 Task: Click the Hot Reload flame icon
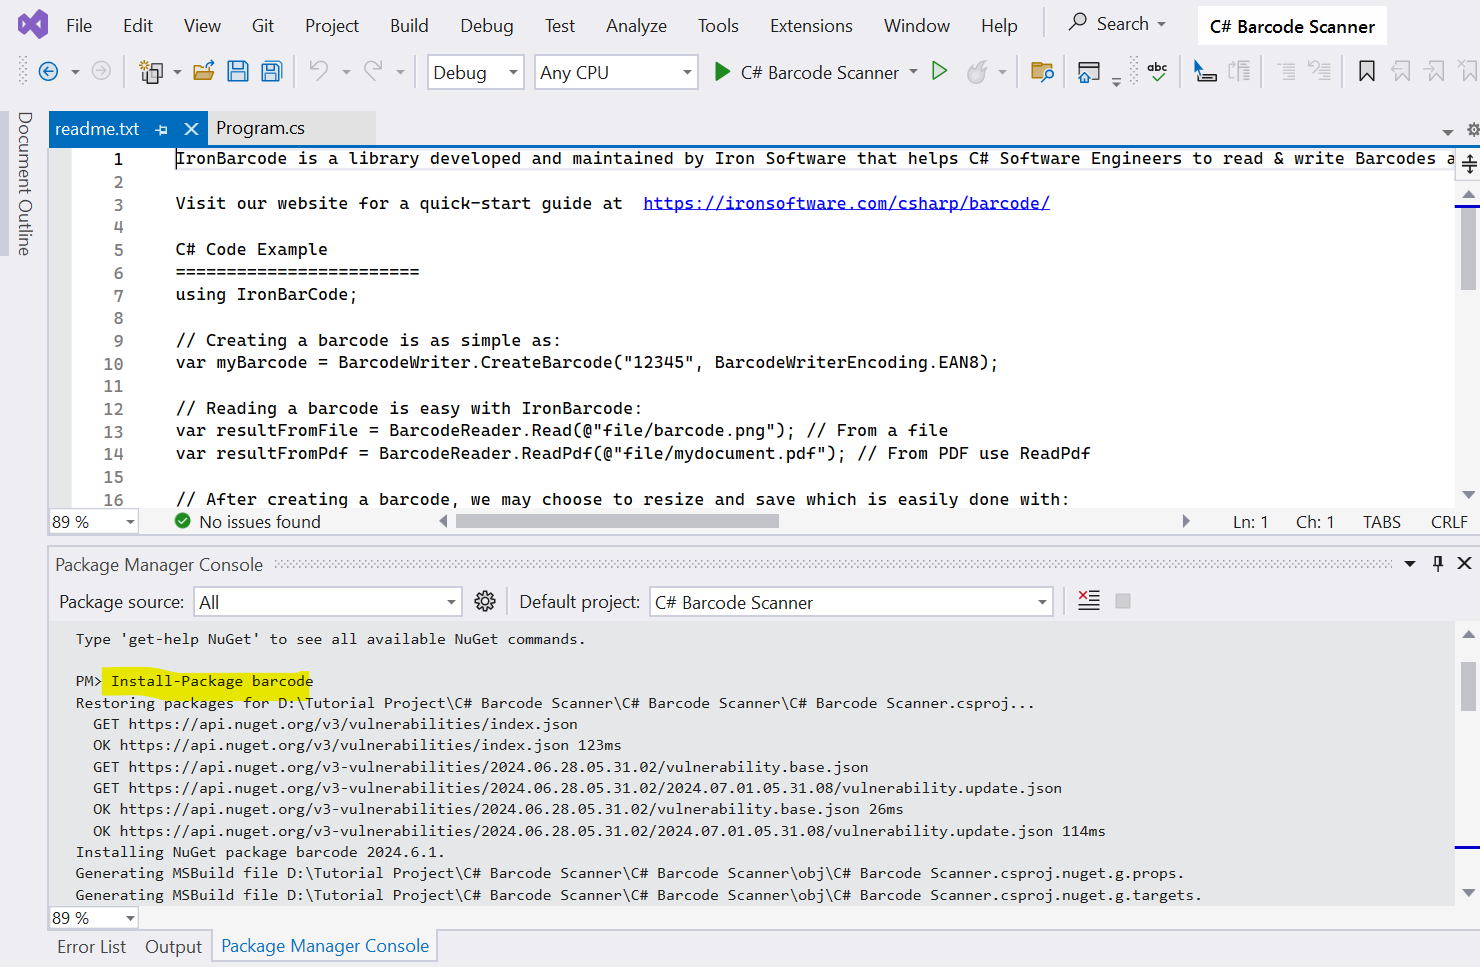[x=977, y=72]
